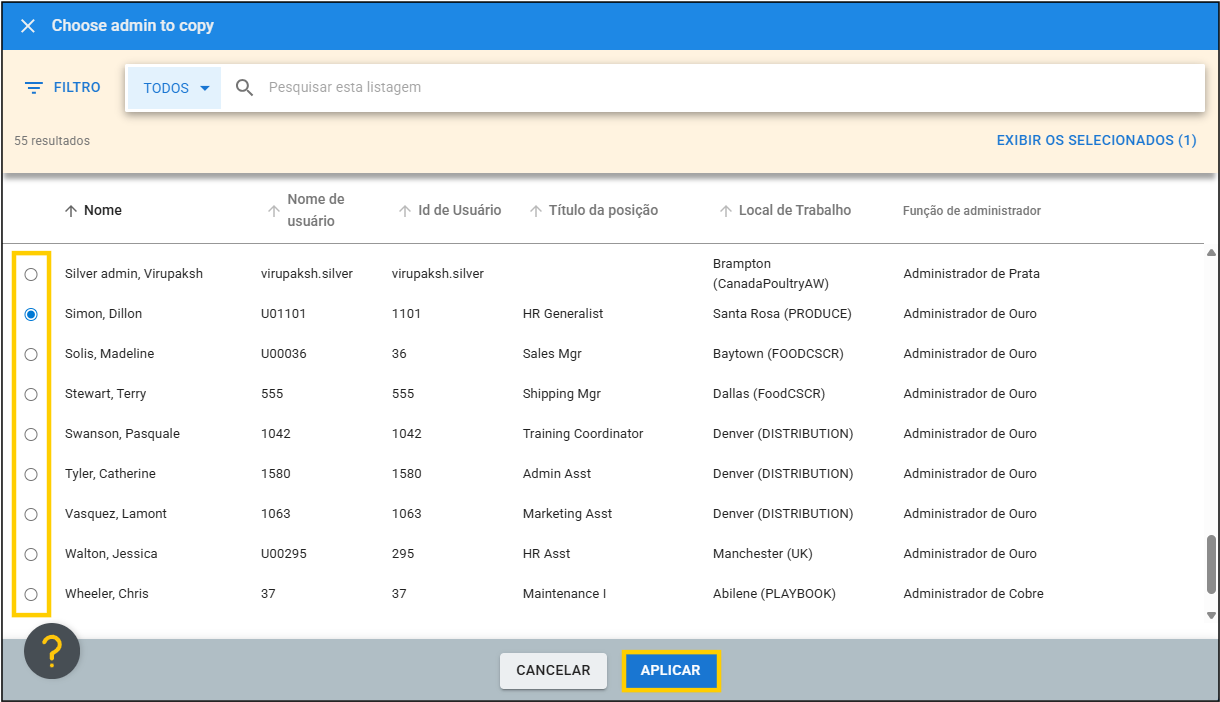Click Santa Rosa (PRODUCE) location cell
1220x702 pixels.
point(782,314)
